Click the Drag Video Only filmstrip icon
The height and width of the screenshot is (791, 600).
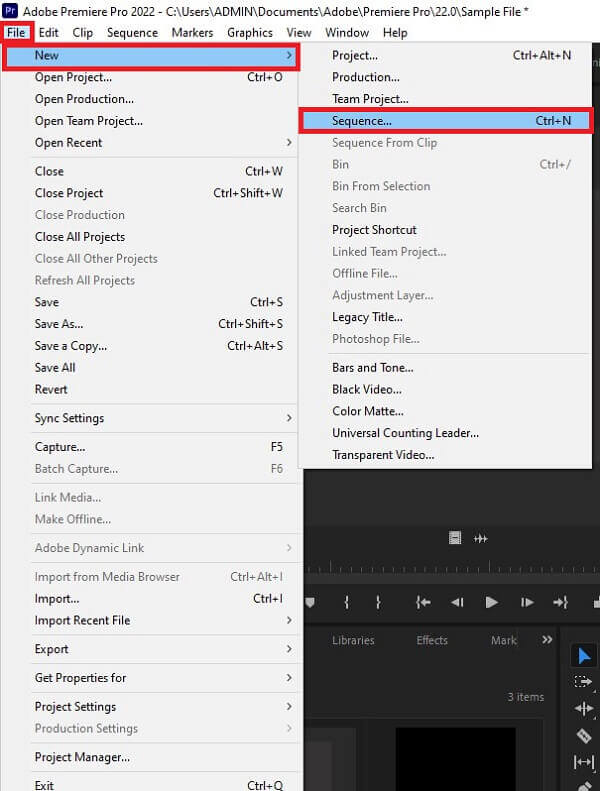(x=455, y=538)
